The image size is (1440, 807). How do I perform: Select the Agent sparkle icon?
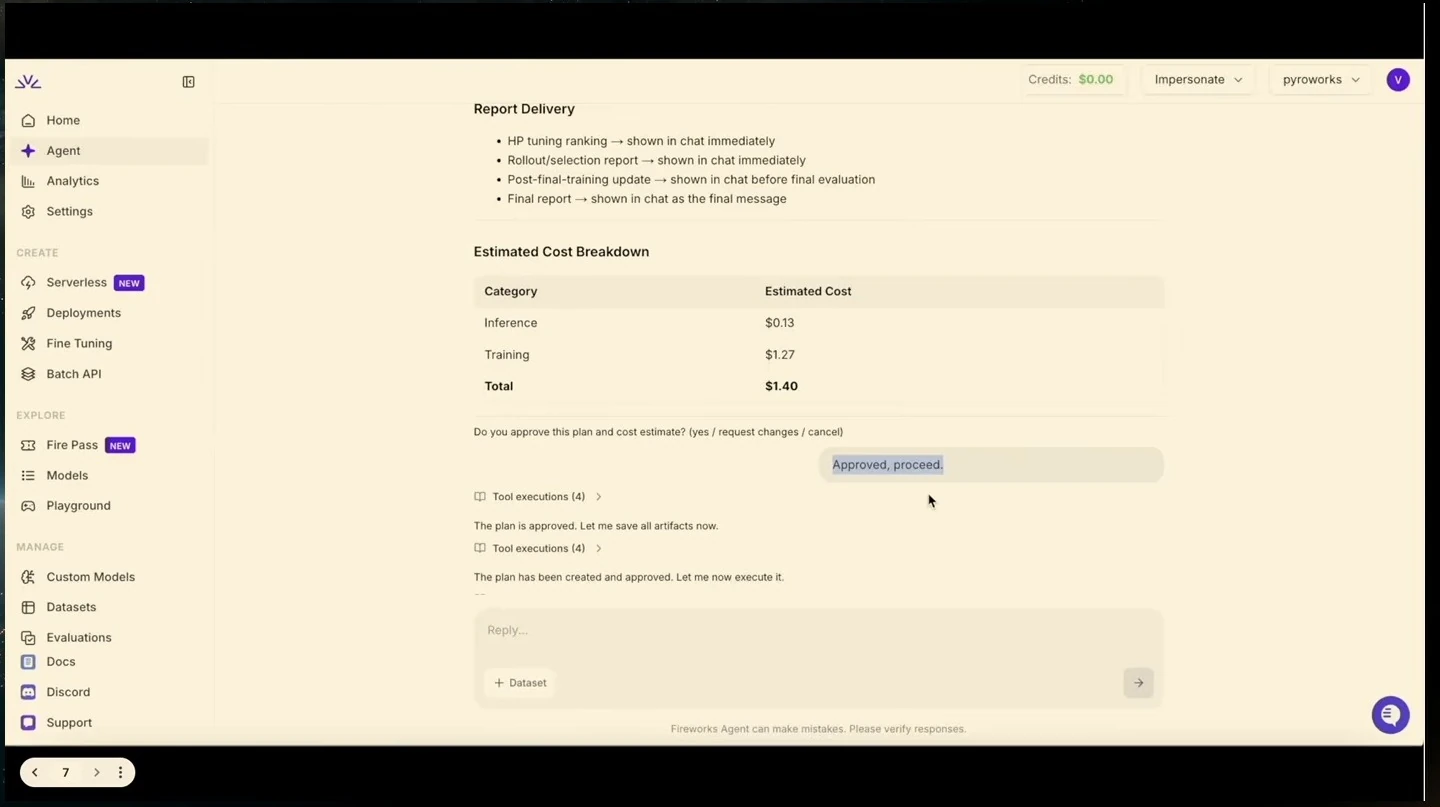click(x=28, y=151)
